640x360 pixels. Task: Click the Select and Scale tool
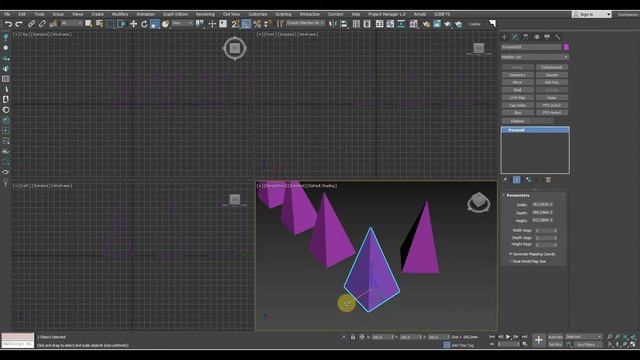(x=155, y=24)
